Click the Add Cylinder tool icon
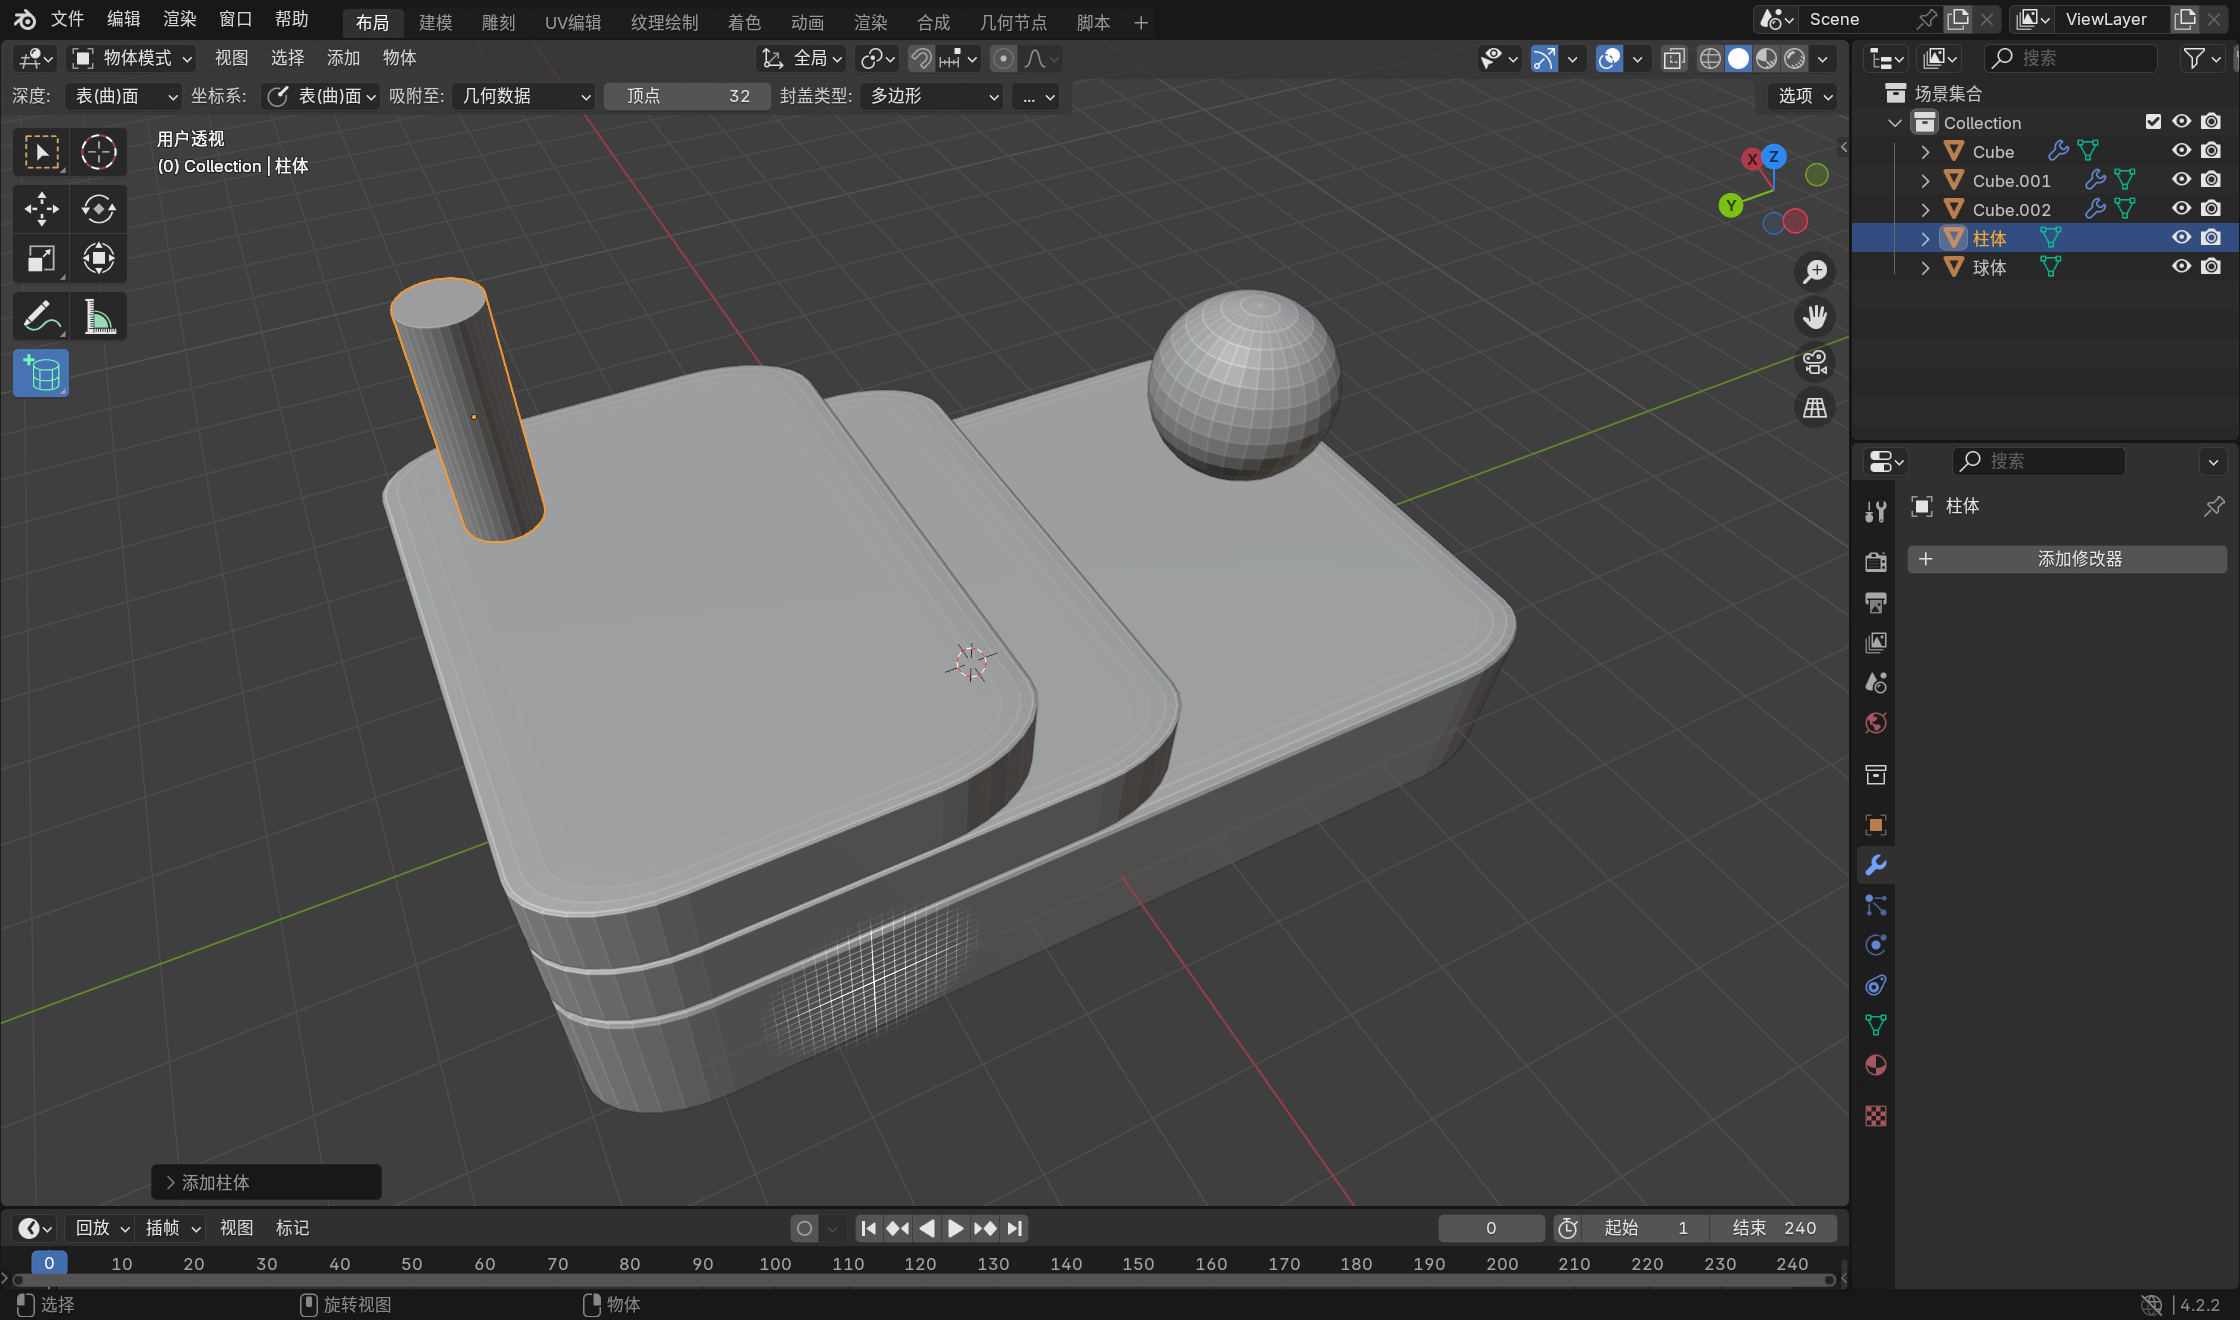Screen dimensions: 2240x1320 coord(41,374)
